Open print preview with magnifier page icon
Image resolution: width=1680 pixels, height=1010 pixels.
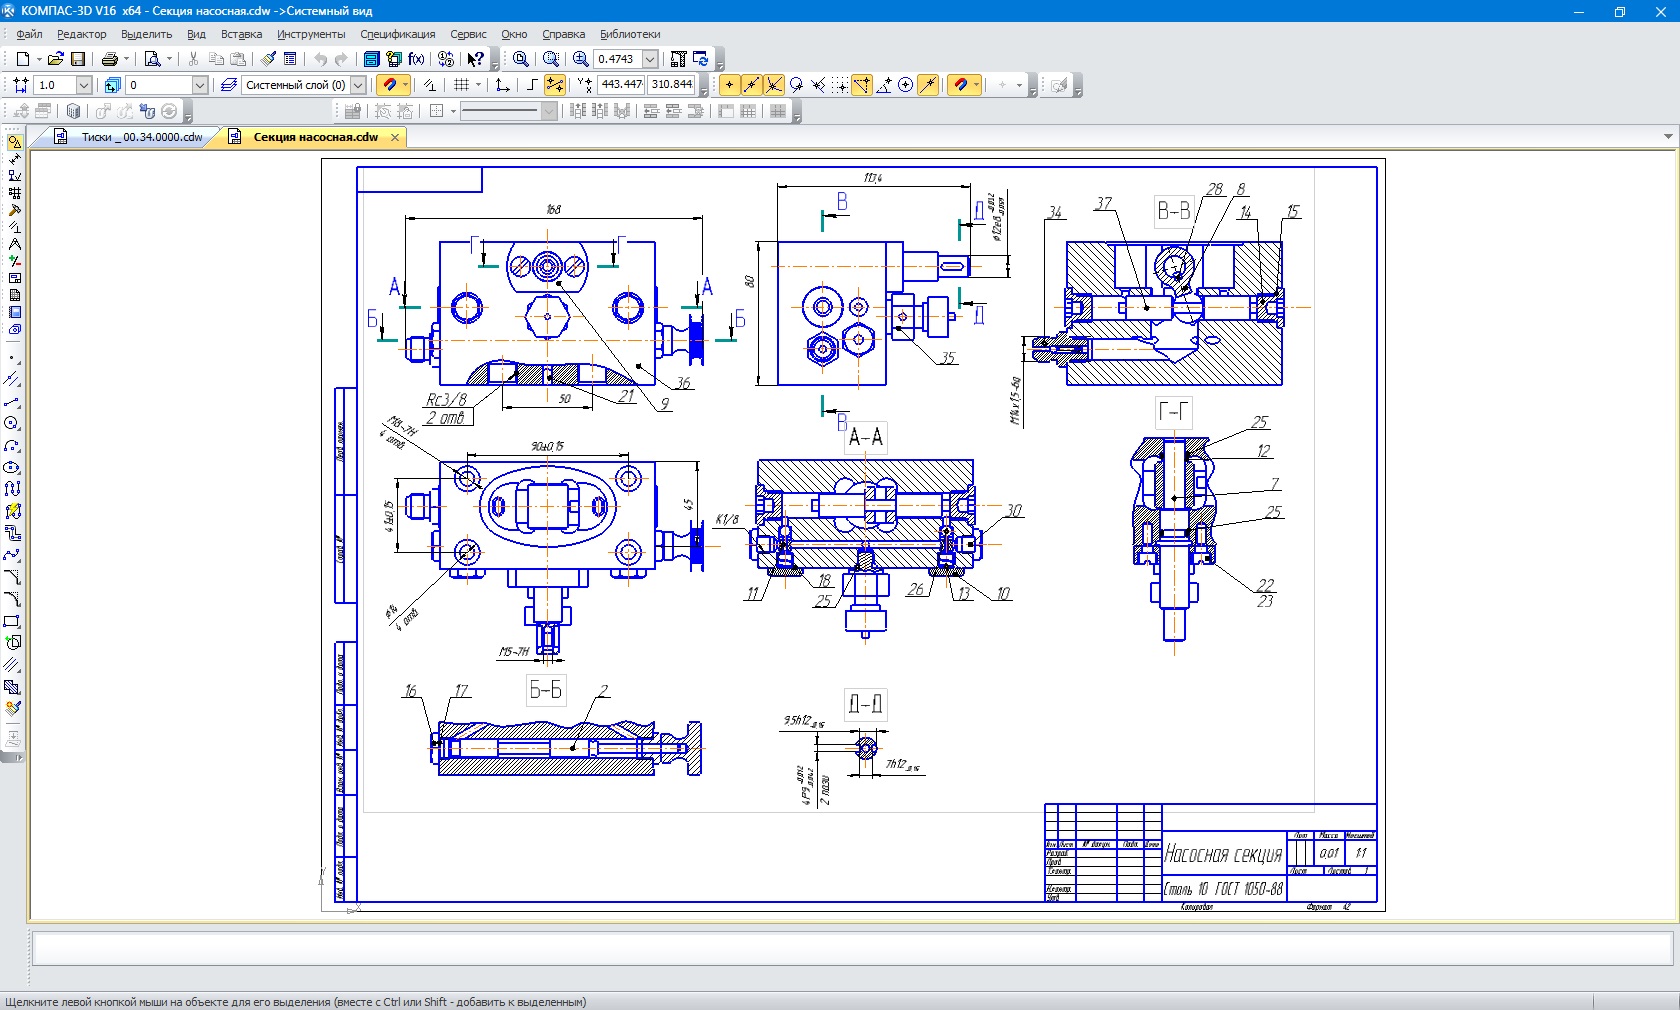(152, 59)
